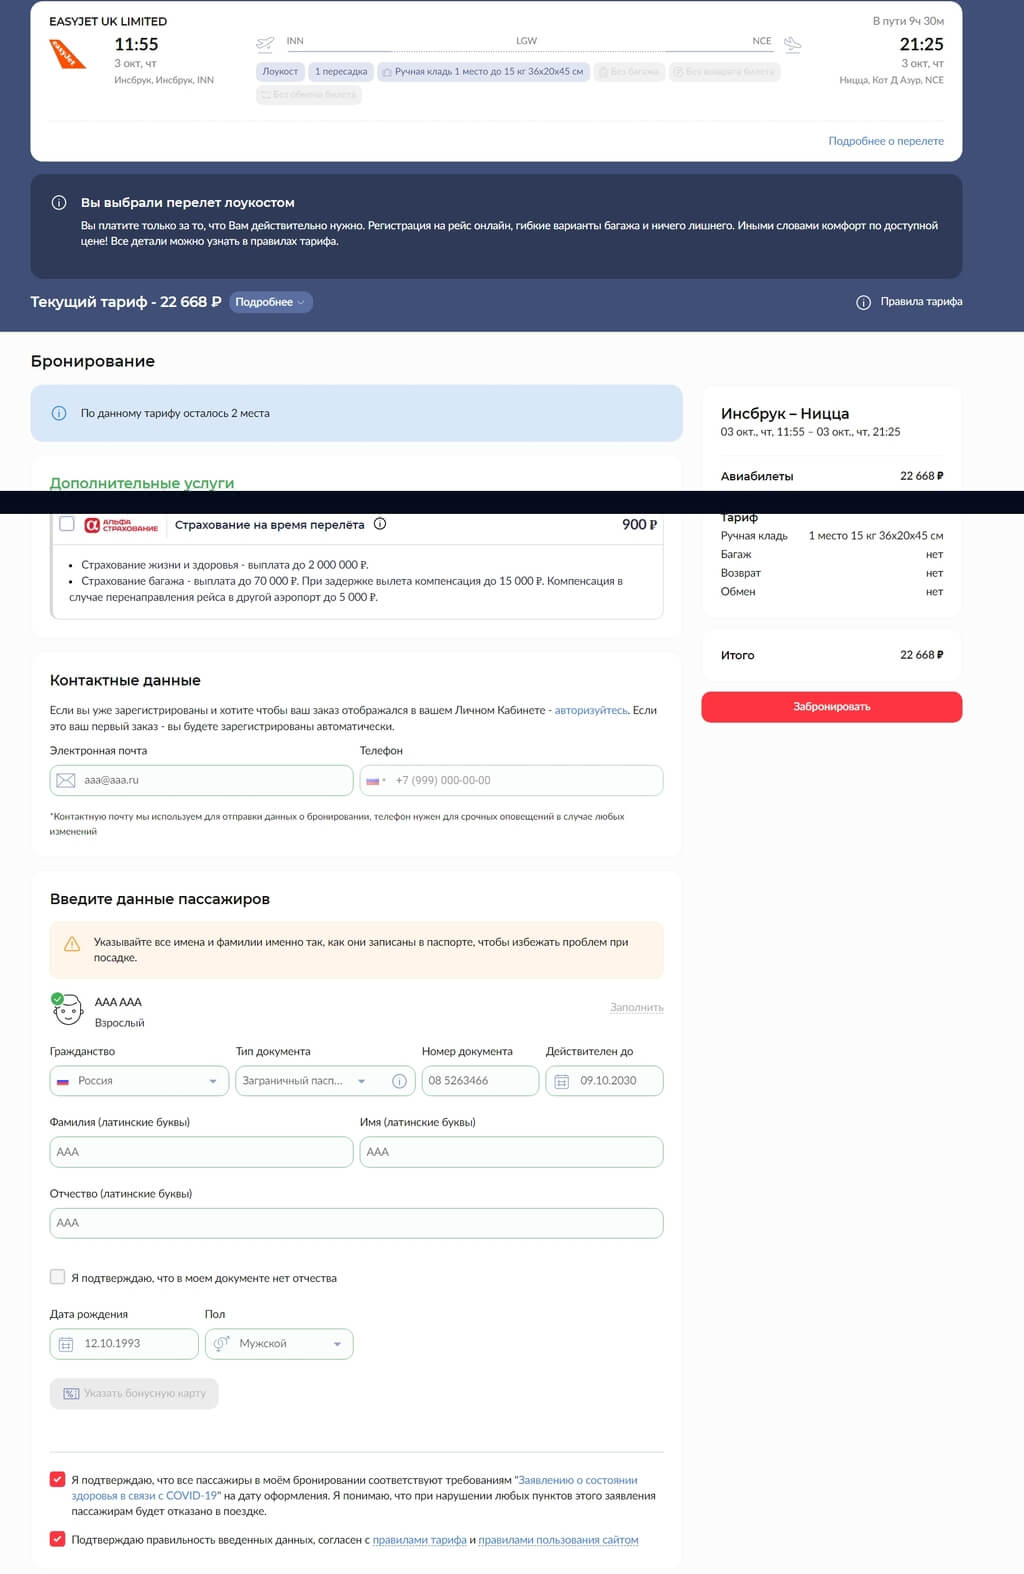Click info icon in remaining seats notice
1024x1574 pixels.
59,413
